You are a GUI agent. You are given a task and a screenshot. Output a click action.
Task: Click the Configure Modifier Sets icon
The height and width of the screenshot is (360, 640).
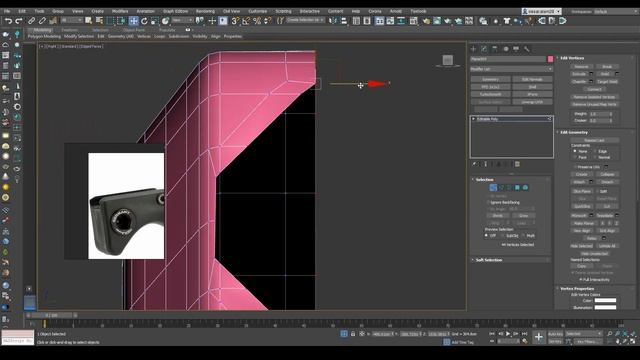point(517,164)
